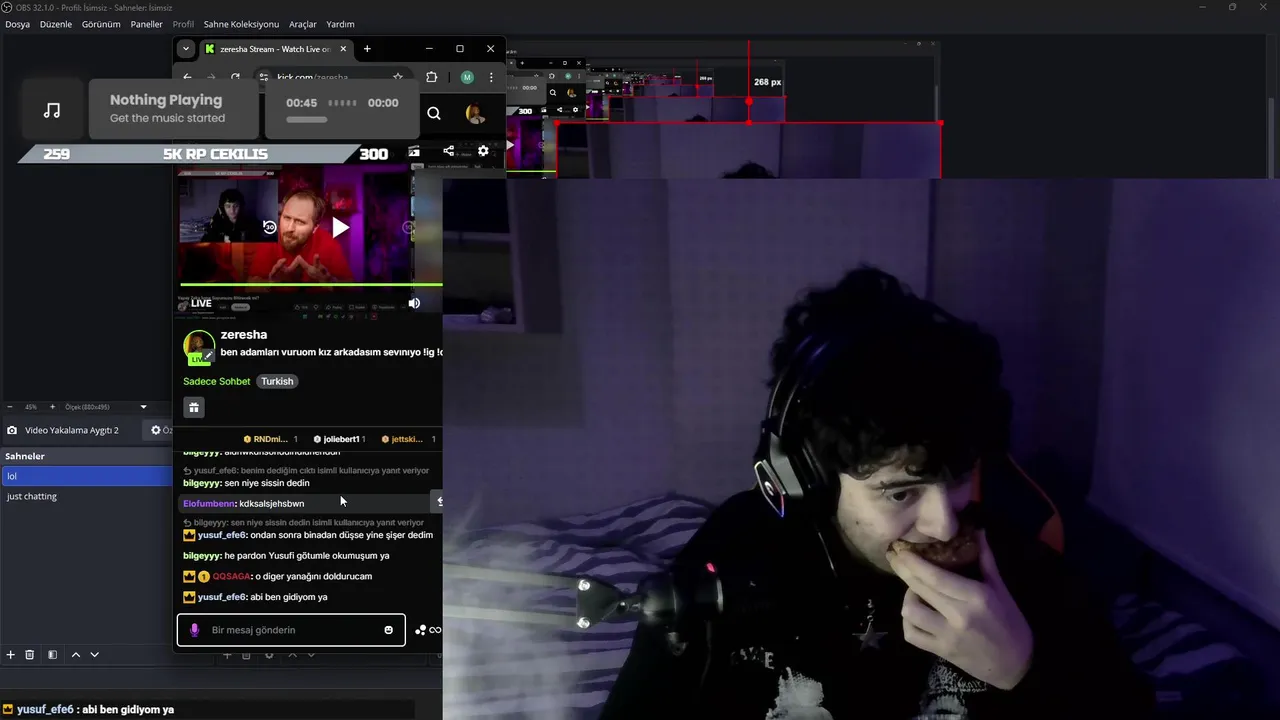Open the Araçlar menu
This screenshot has width=1280, height=720.
(303, 24)
